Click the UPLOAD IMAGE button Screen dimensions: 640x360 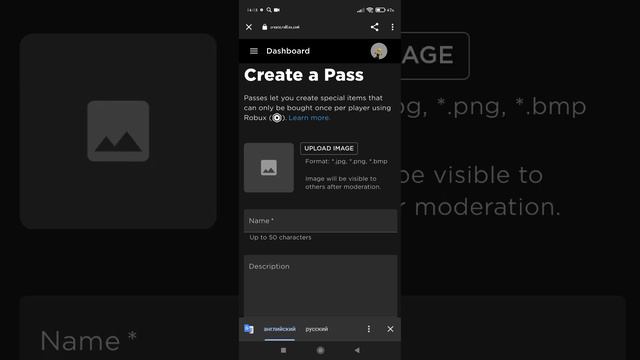pyautogui.click(x=329, y=148)
